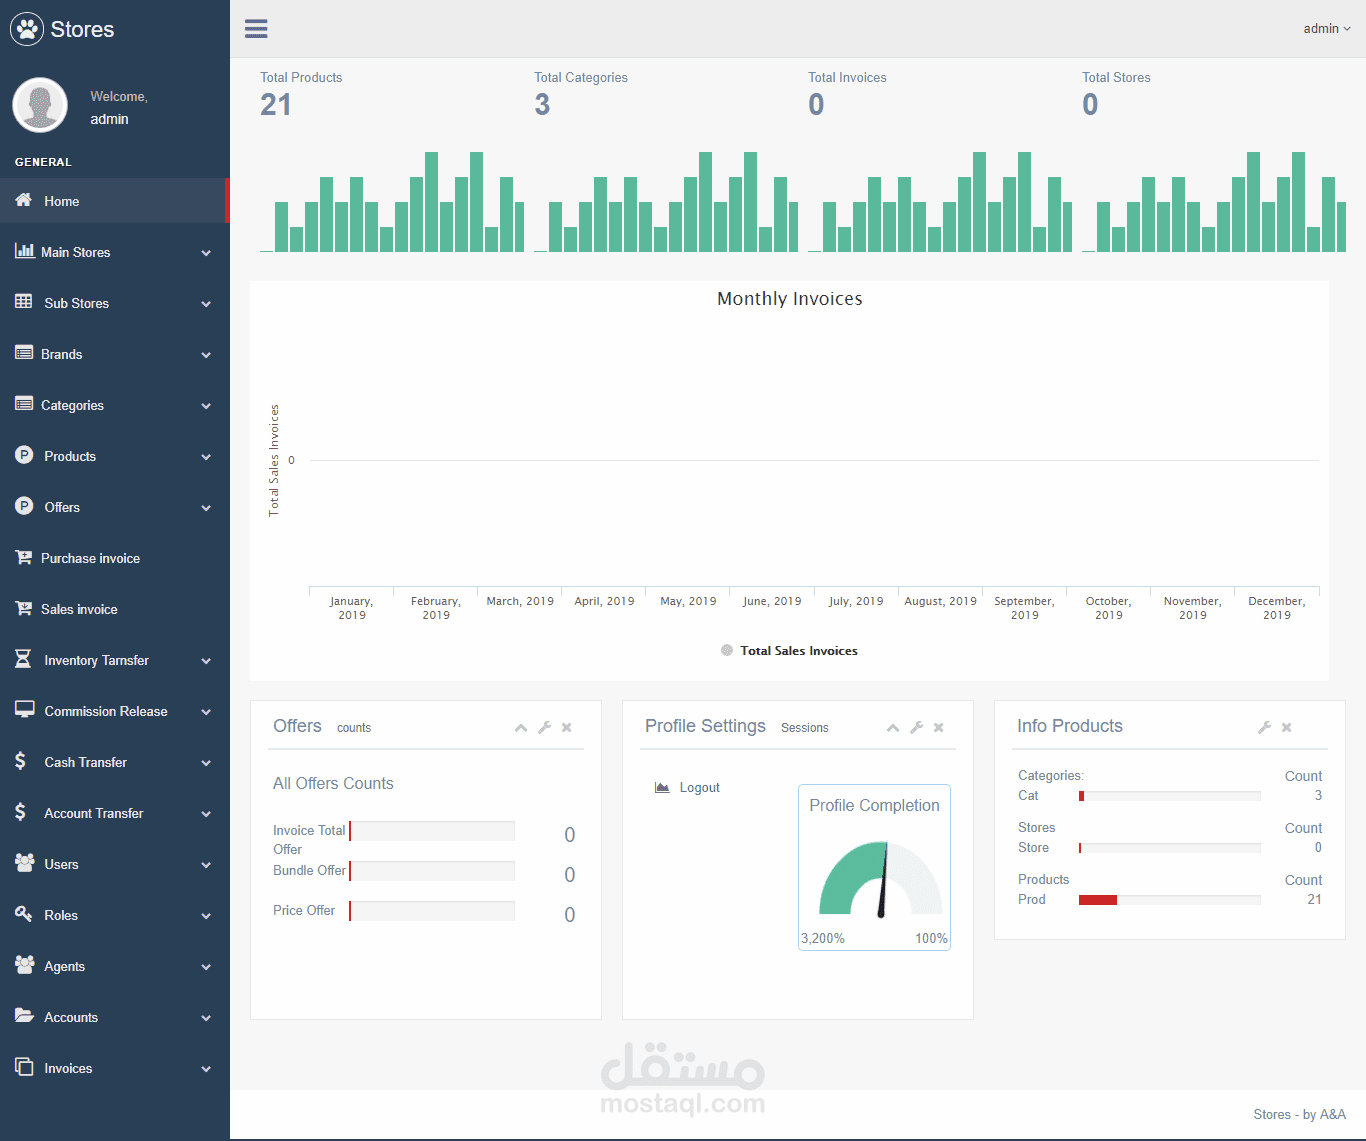This screenshot has width=1366, height=1141.
Task: Click the wrench icon in Offers panel
Action: tap(545, 728)
